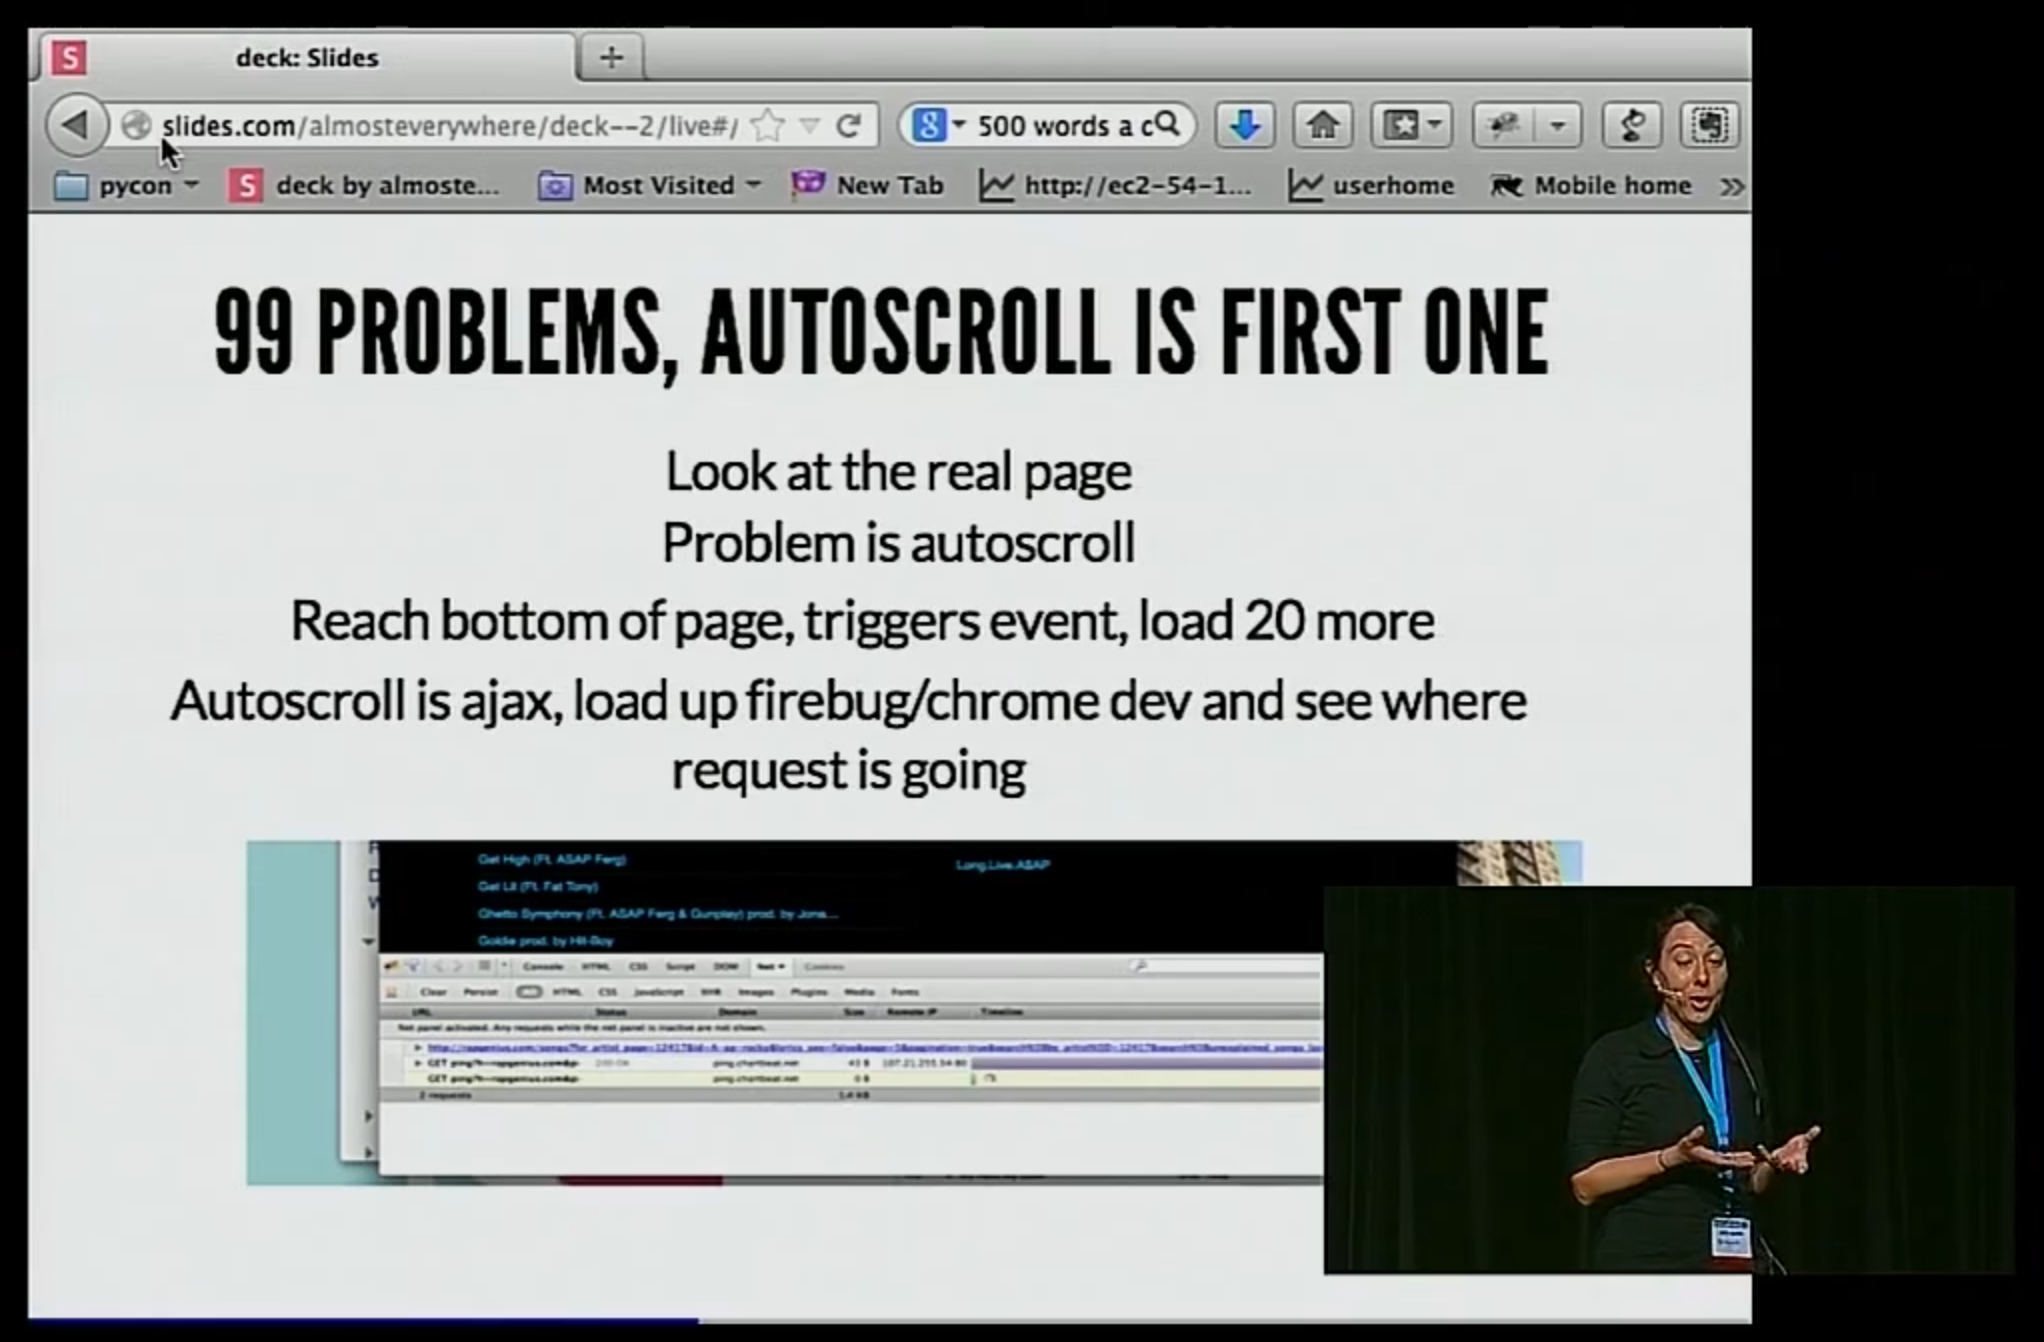The image size is (2044, 1342).
Task: Click the browser back button
Action: [x=75, y=125]
